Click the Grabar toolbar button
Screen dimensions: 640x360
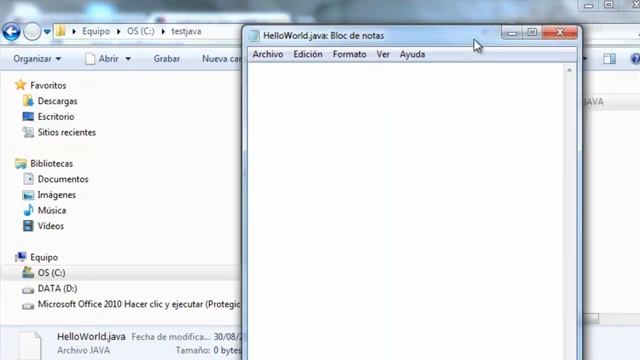click(167, 59)
